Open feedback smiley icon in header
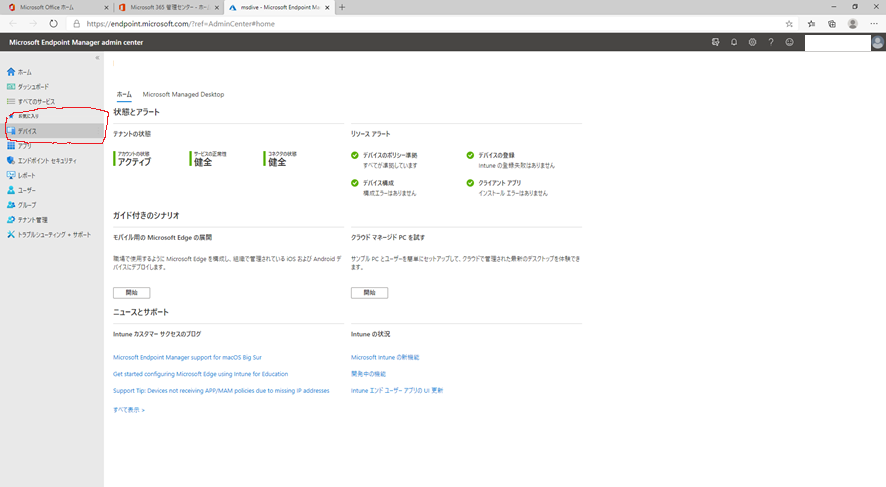The width and height of the screenshot is (886, 487). click(789, 42)
